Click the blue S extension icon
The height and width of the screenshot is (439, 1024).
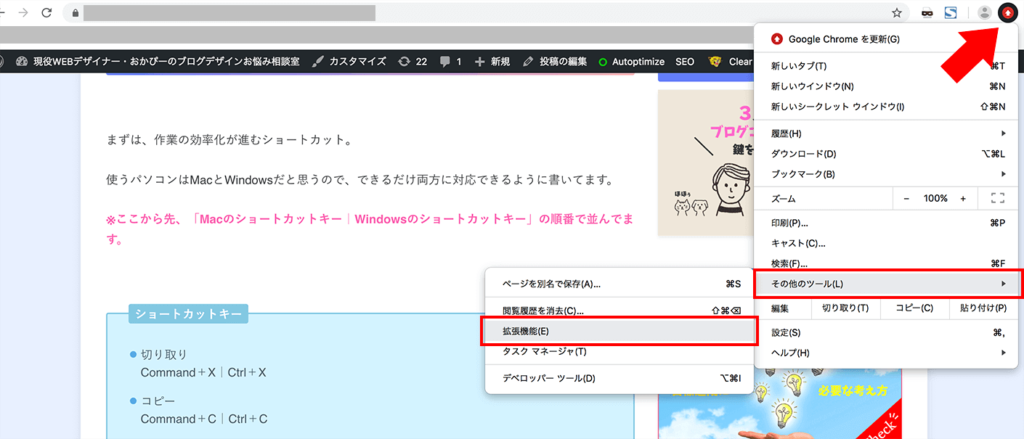(951, 12)
